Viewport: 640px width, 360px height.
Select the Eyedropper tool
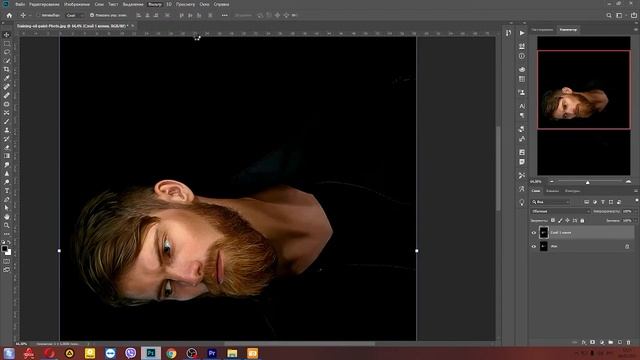tap(7, 78)
